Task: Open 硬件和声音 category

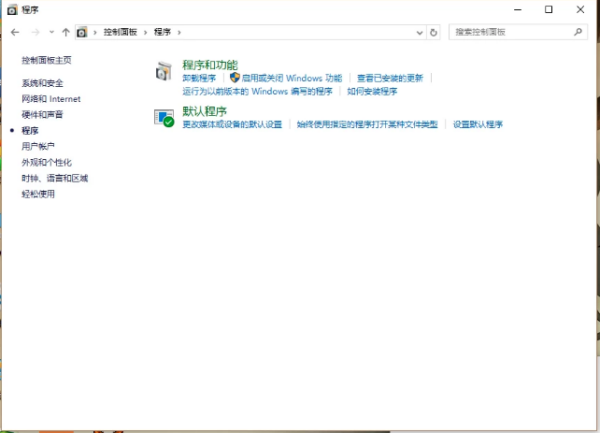Action: point(42,114)
